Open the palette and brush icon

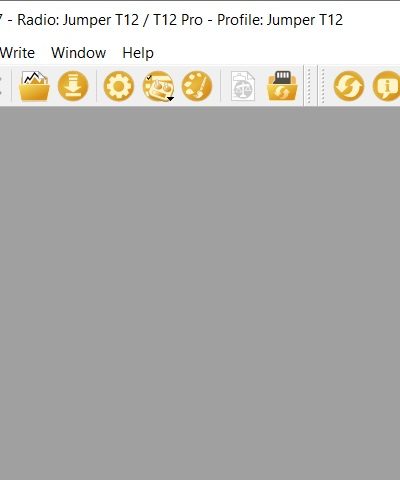click(x=197, y=86)
